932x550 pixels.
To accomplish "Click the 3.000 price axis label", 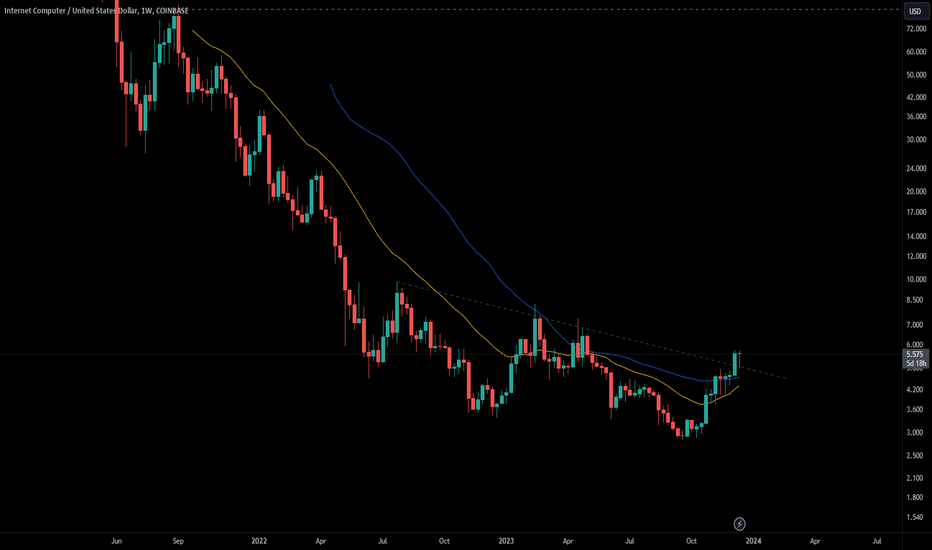I will click(x=916, y=432).
